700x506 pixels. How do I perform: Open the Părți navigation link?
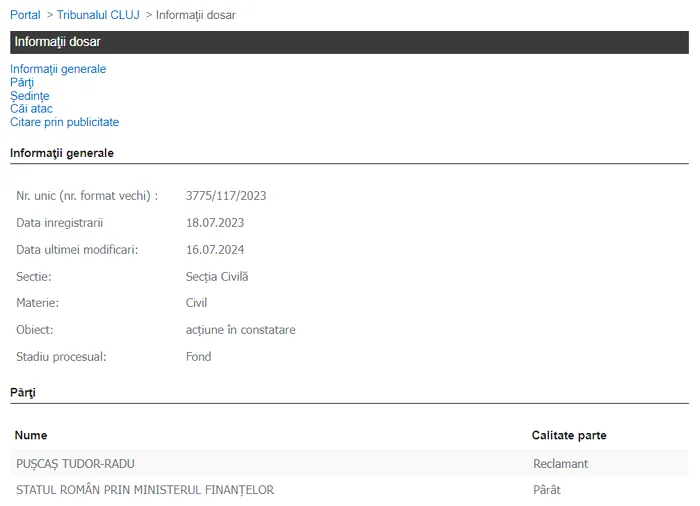(x=22, y=82)
